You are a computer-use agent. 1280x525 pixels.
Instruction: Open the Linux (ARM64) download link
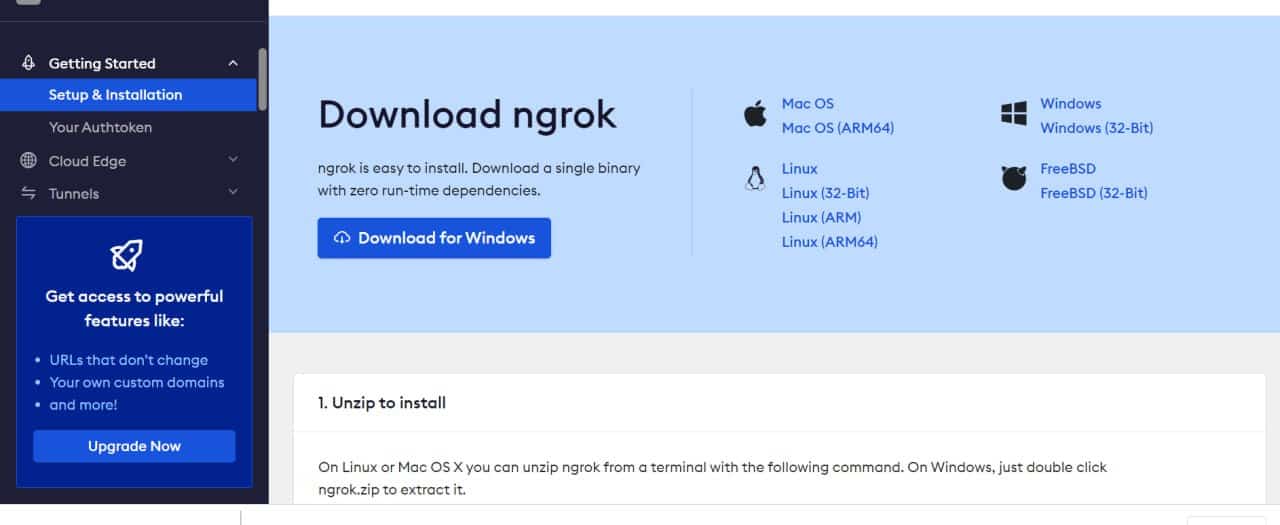pos(830,242)
